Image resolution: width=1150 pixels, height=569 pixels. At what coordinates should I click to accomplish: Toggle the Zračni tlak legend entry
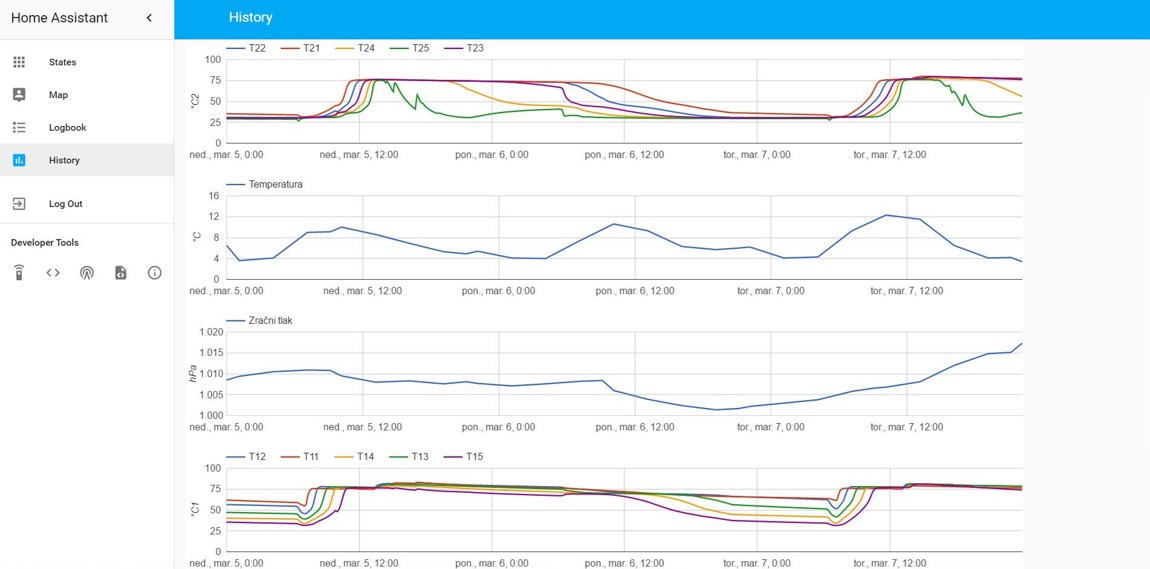pyautogui.click(x=260, y=321)
